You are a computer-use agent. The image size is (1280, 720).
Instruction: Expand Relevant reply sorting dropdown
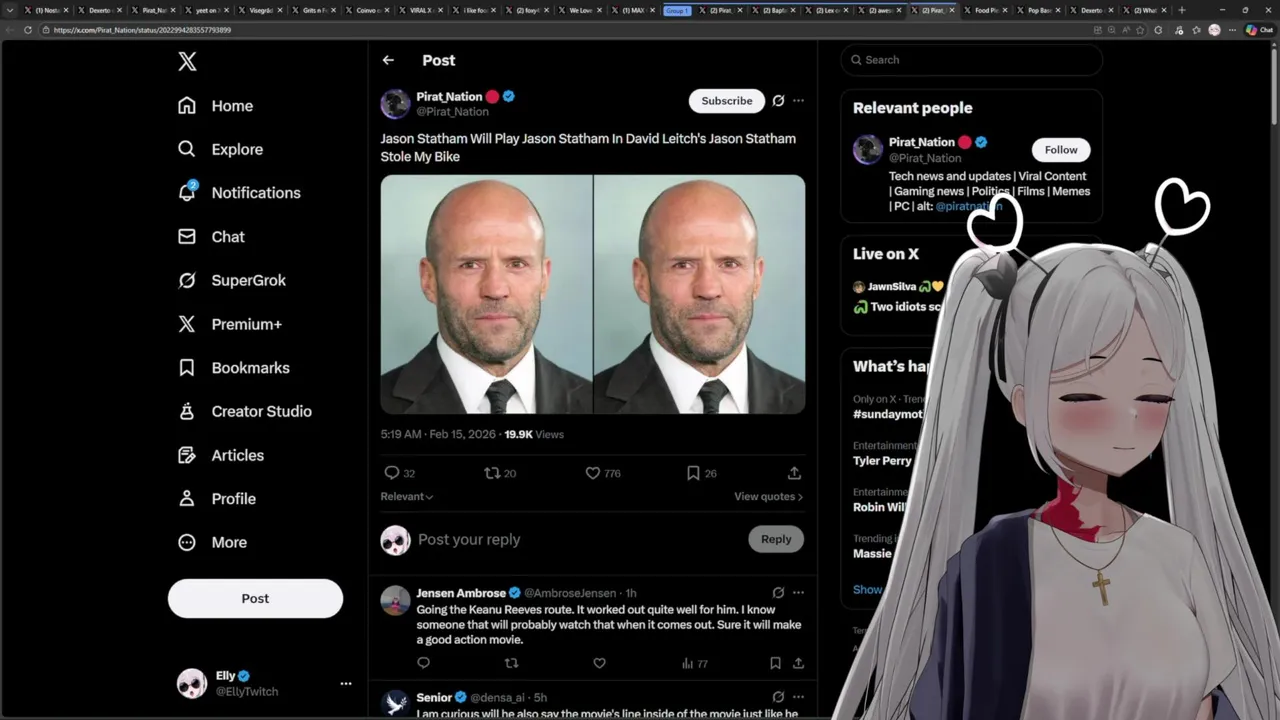tap(406, 497)
